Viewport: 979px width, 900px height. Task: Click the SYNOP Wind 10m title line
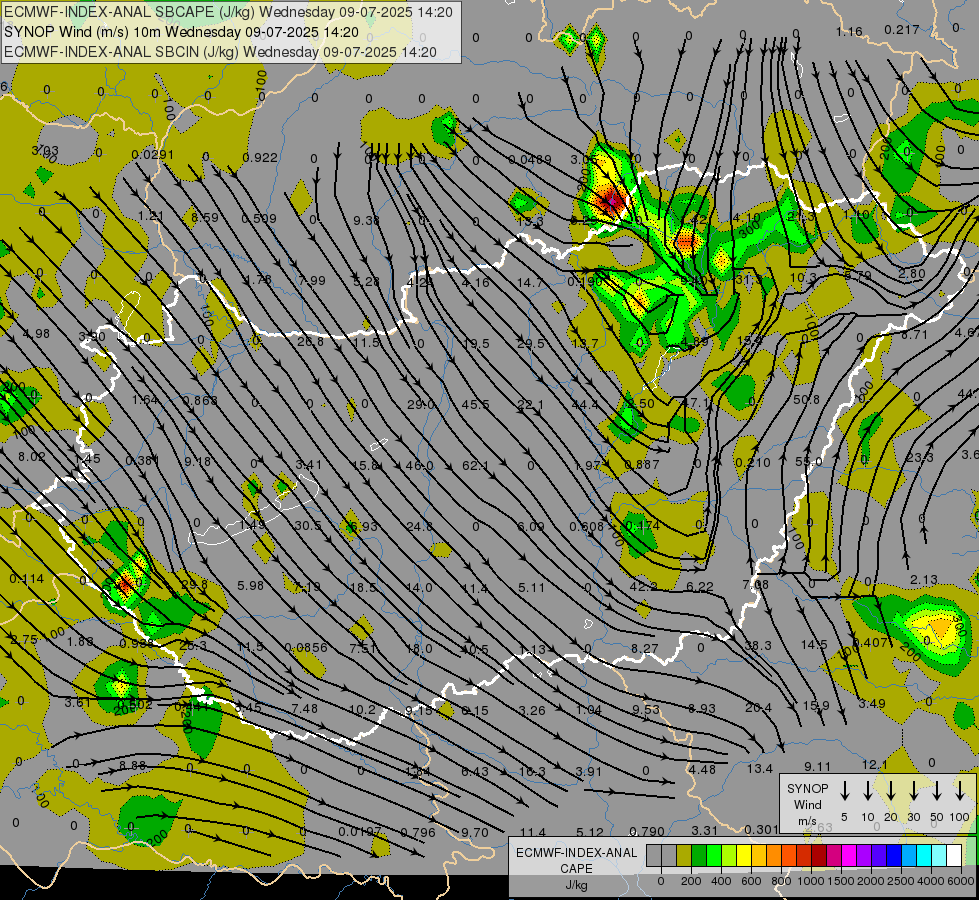[x=182, y=32]
